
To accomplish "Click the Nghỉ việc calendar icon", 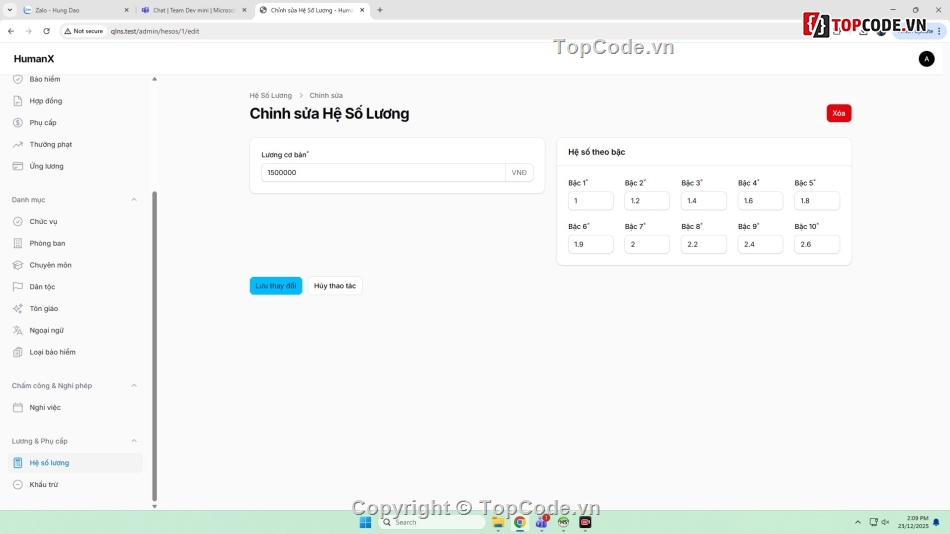I will coord(18,408).
